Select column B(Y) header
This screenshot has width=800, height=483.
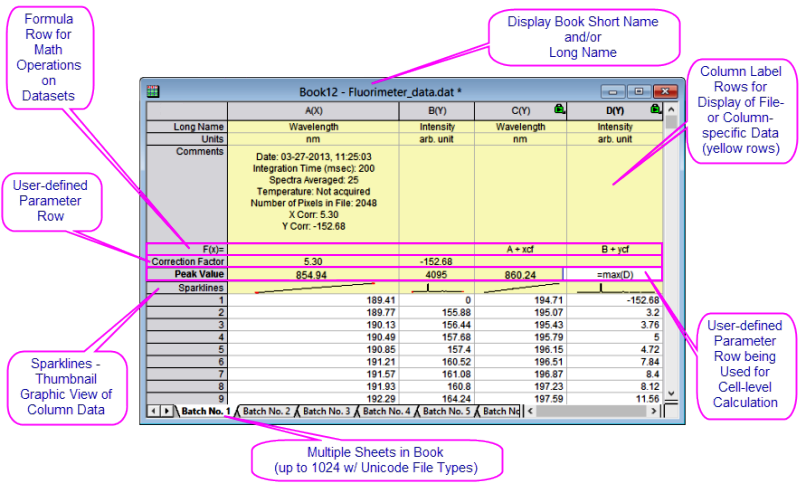pyautogui.click(x=436, y=111)
